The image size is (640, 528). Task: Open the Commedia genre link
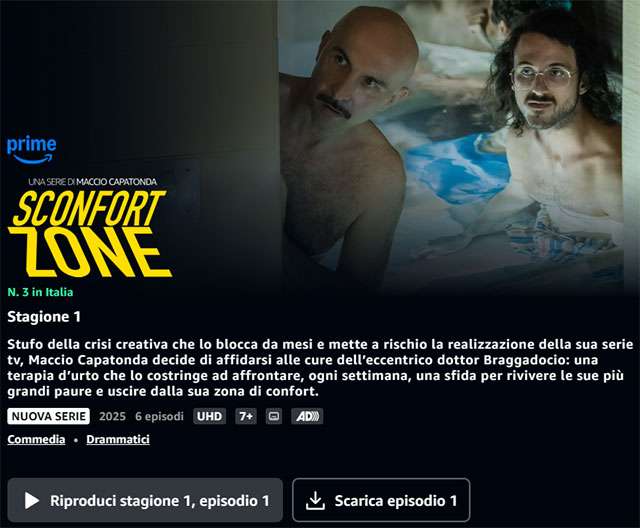pos(36,439)
